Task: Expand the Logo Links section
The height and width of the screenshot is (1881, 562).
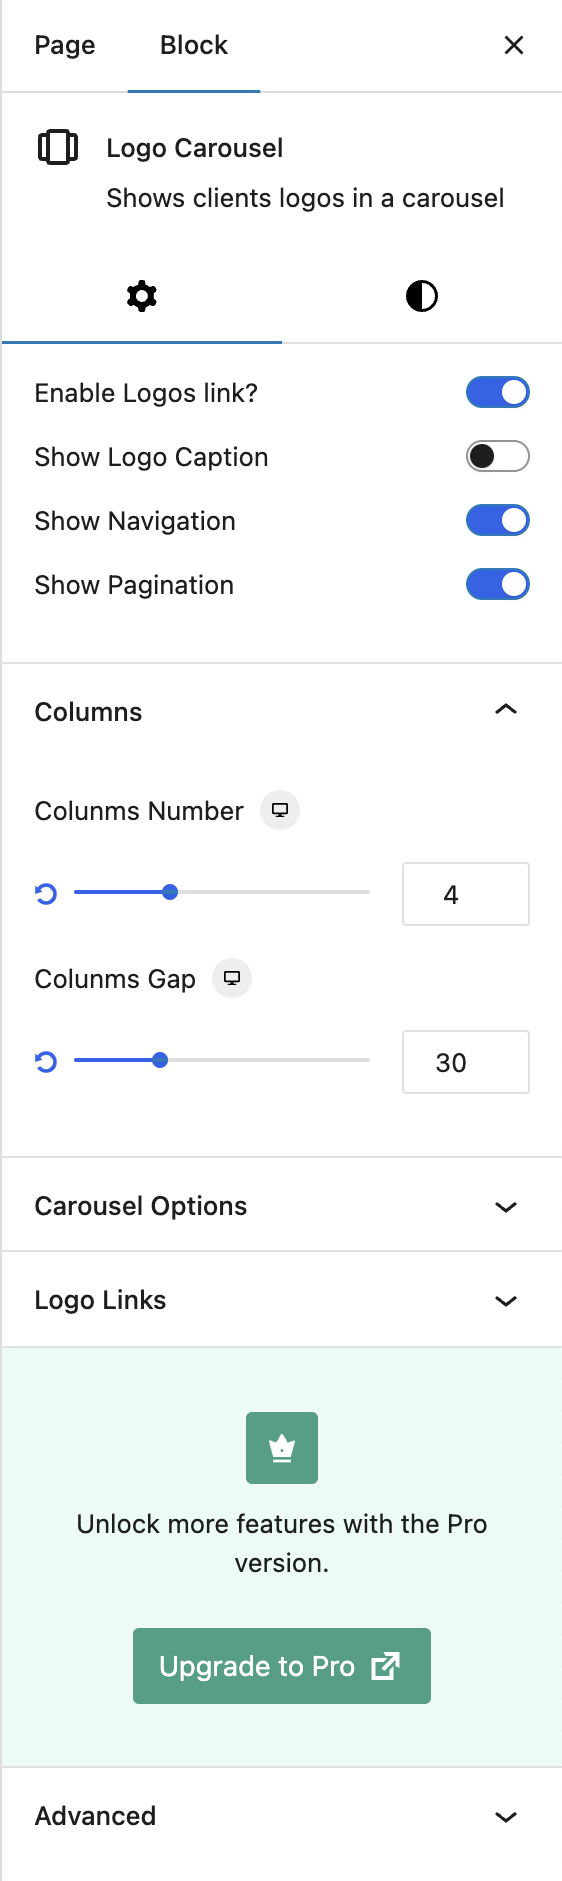Action: pos(282,1300)
